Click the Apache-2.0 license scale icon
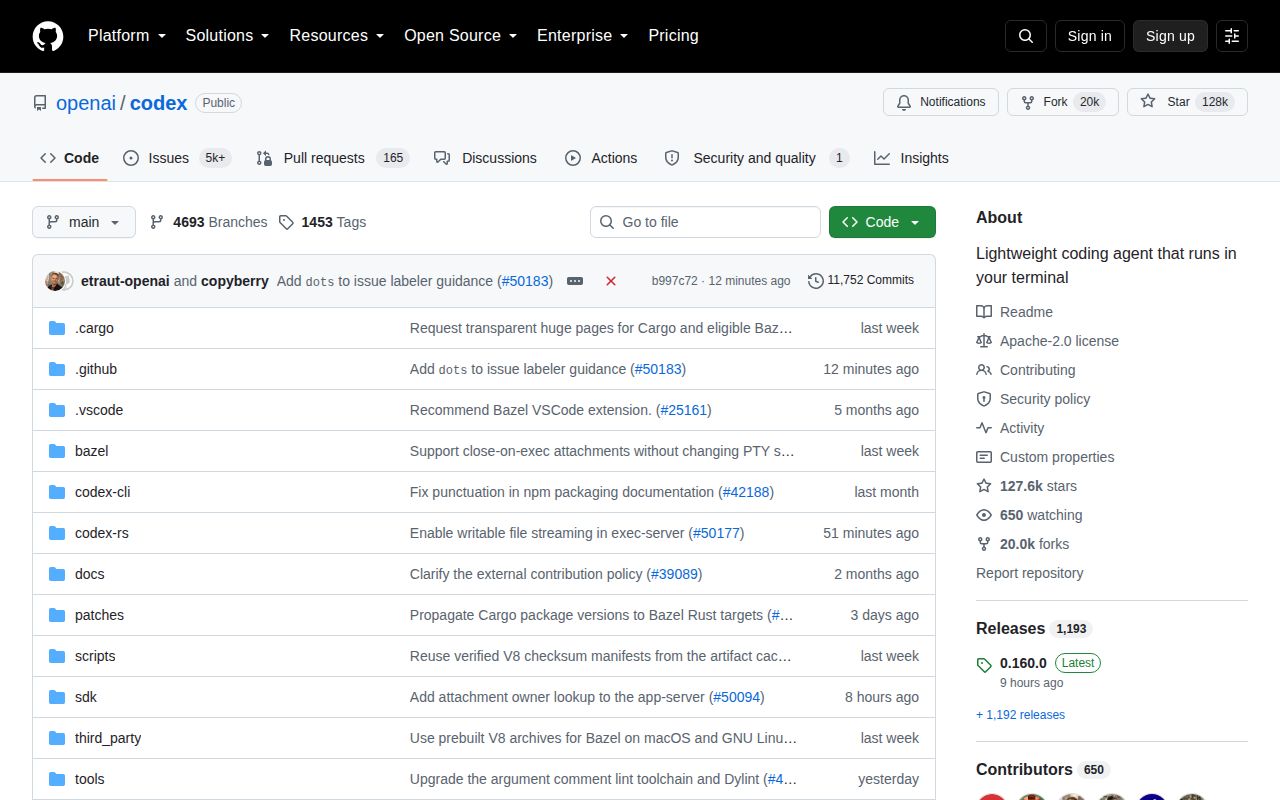 pos(984,341)
